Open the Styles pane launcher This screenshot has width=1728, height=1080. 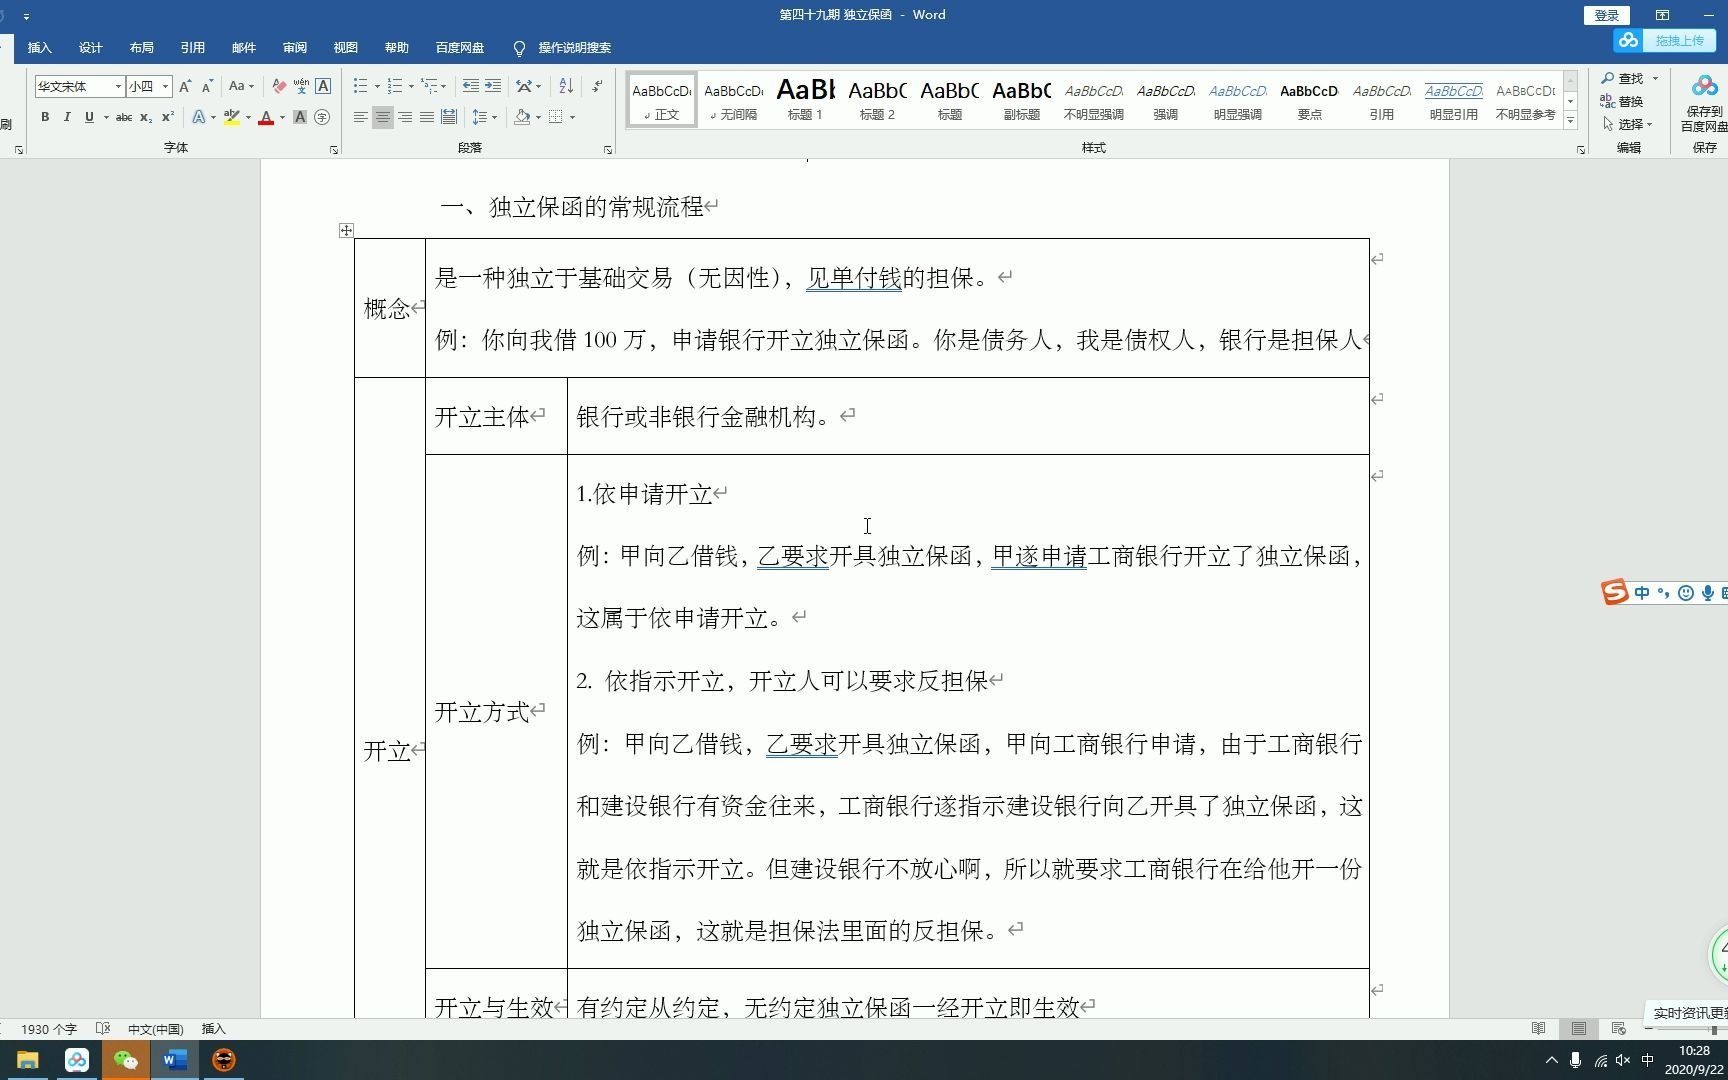[x=1581, y=150]
